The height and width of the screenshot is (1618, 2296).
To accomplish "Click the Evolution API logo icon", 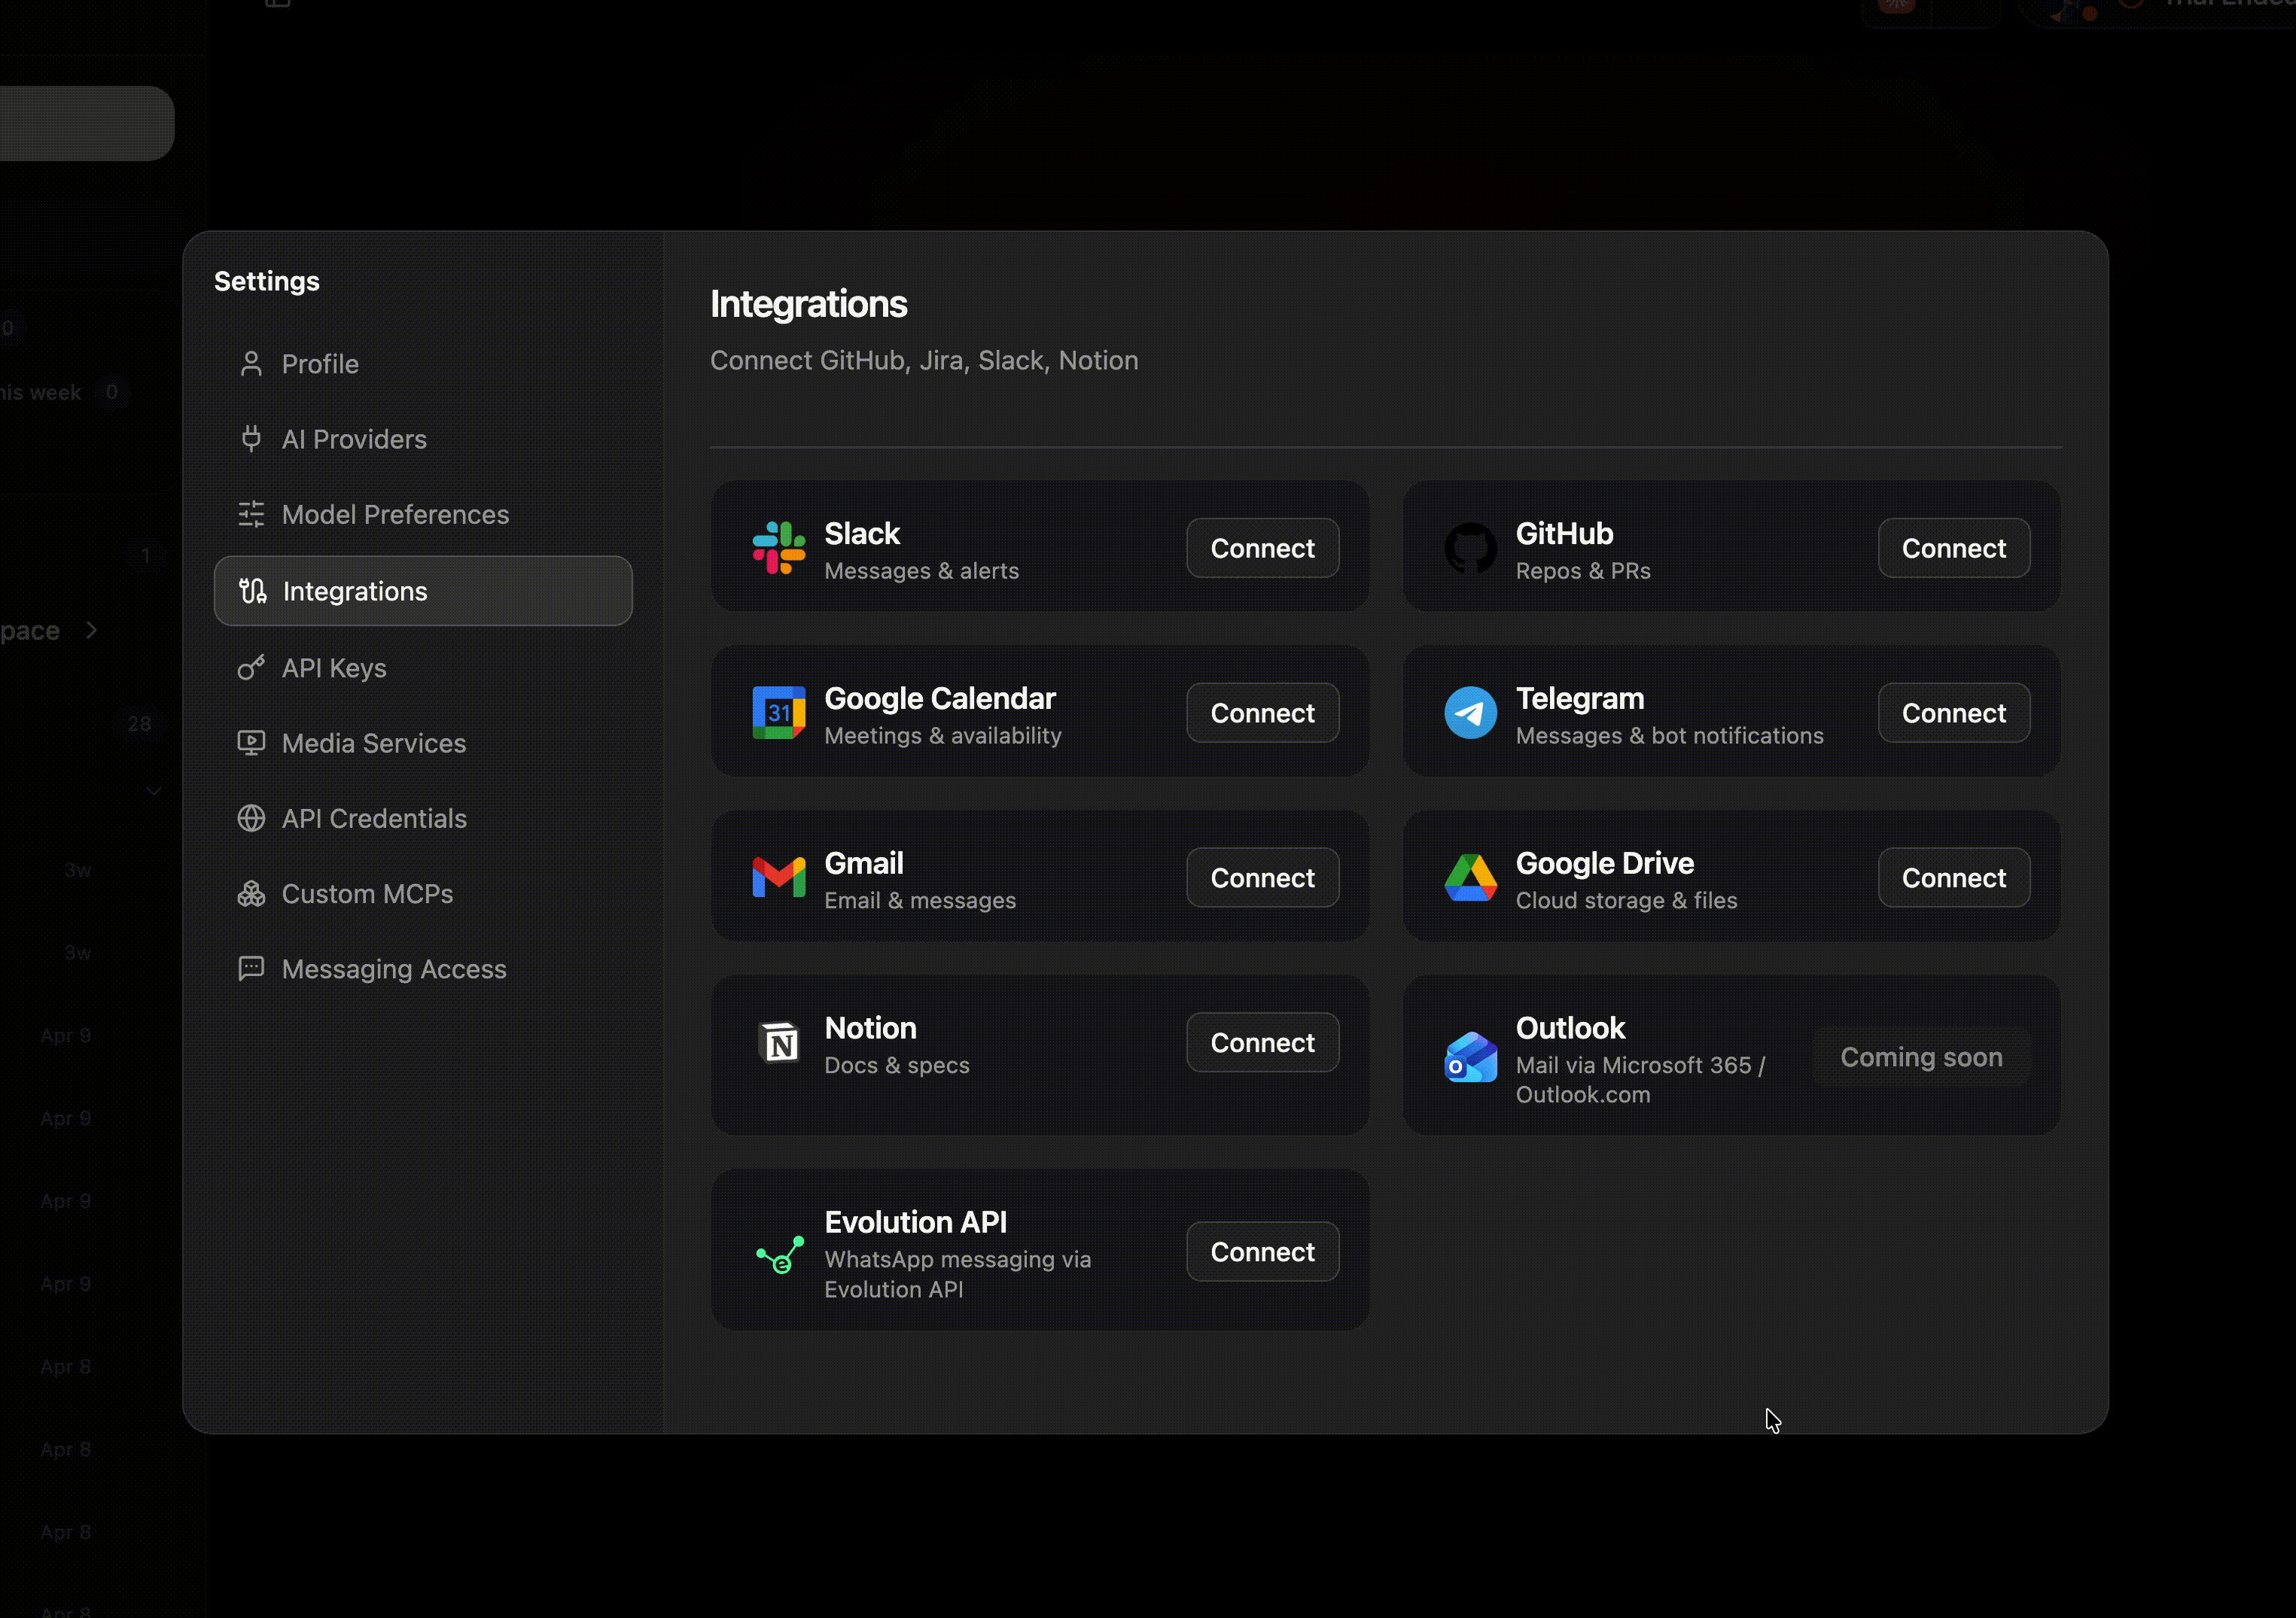I will (779, 1254).
